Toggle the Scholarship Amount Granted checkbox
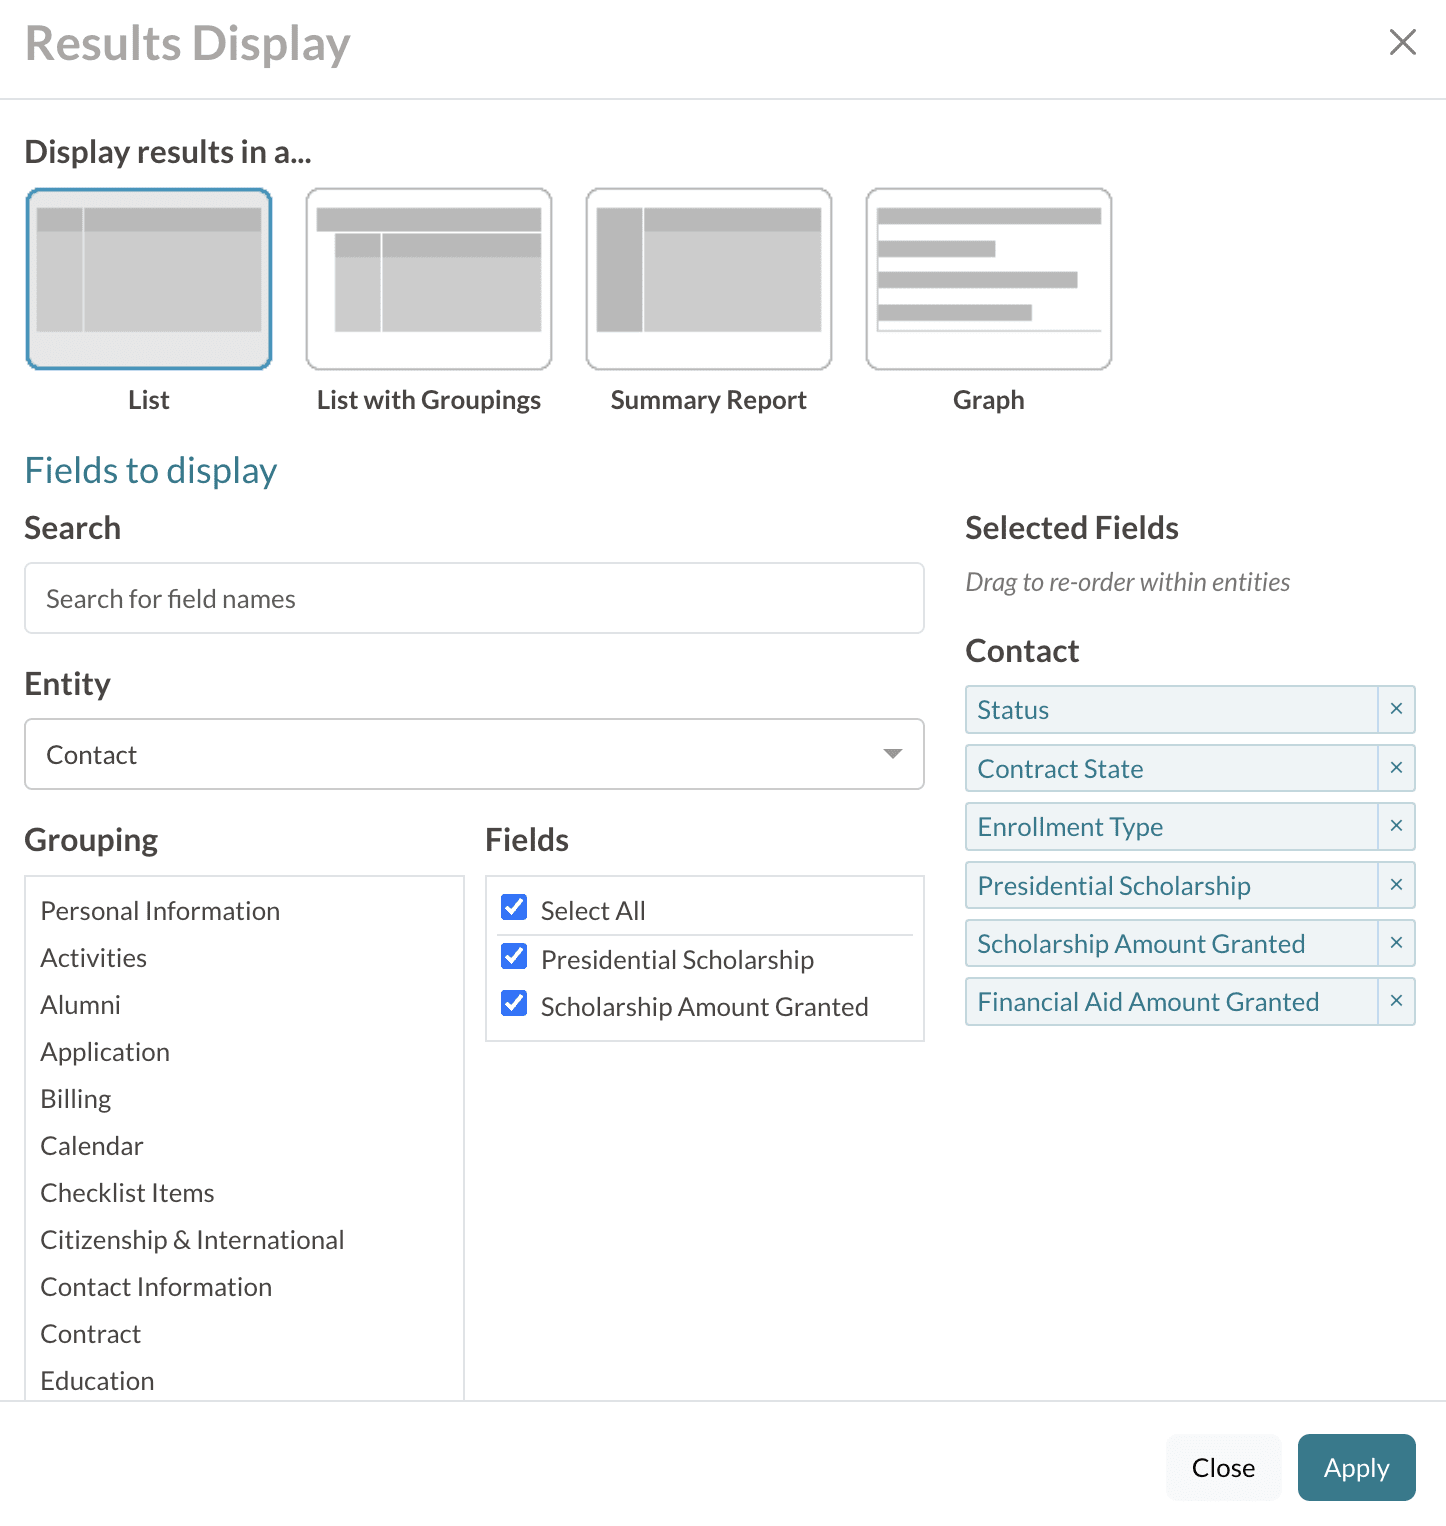Image resolution: width=1446 pixels, height=1526 pixels. click(x=513, y=1003)
